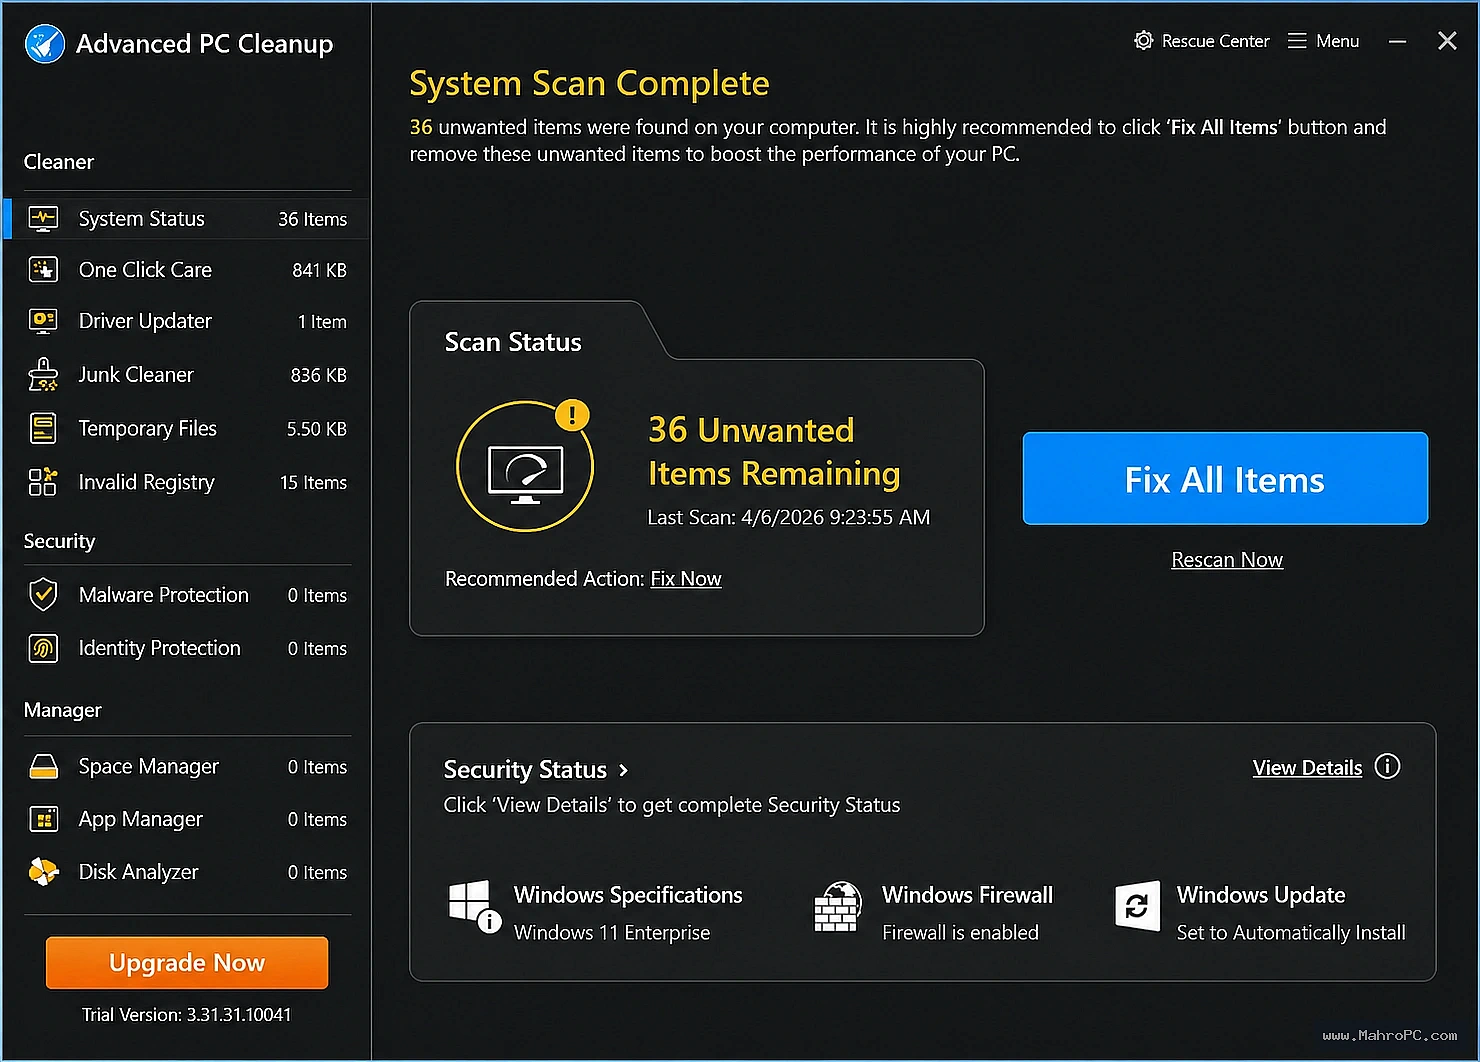Click '836 KB' value beside Junk Cleaner
The height and width of the screenshot is (1062, 1480).
click(x=318, y=375)
